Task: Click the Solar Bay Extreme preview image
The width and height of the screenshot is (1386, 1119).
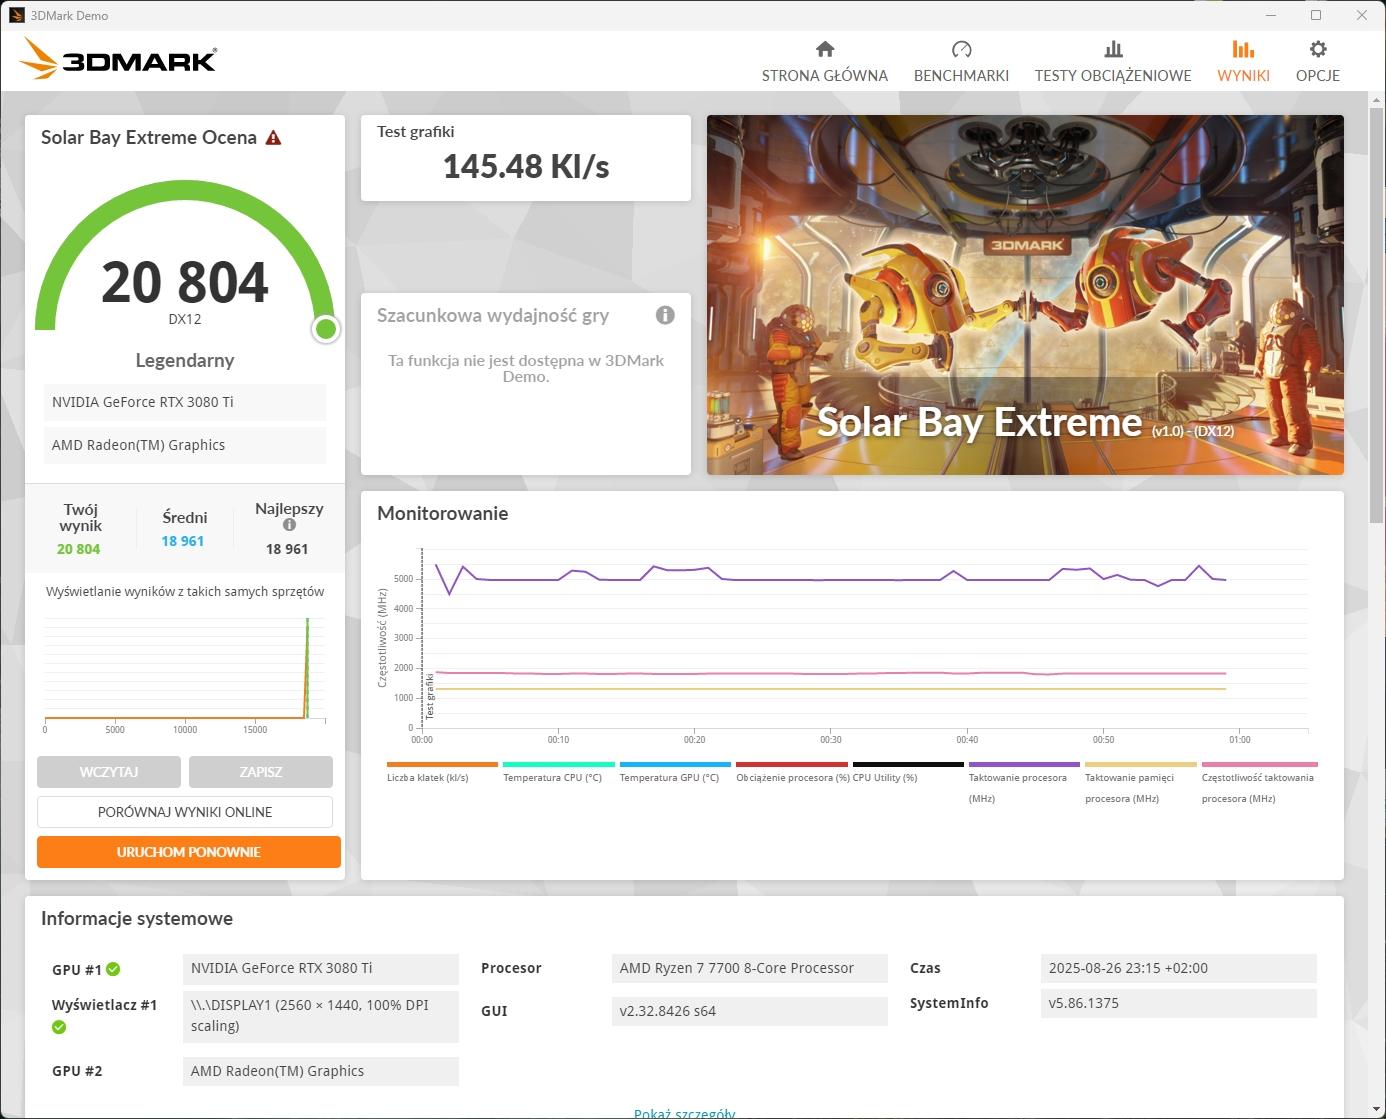Action: [x=1025, y=295]
